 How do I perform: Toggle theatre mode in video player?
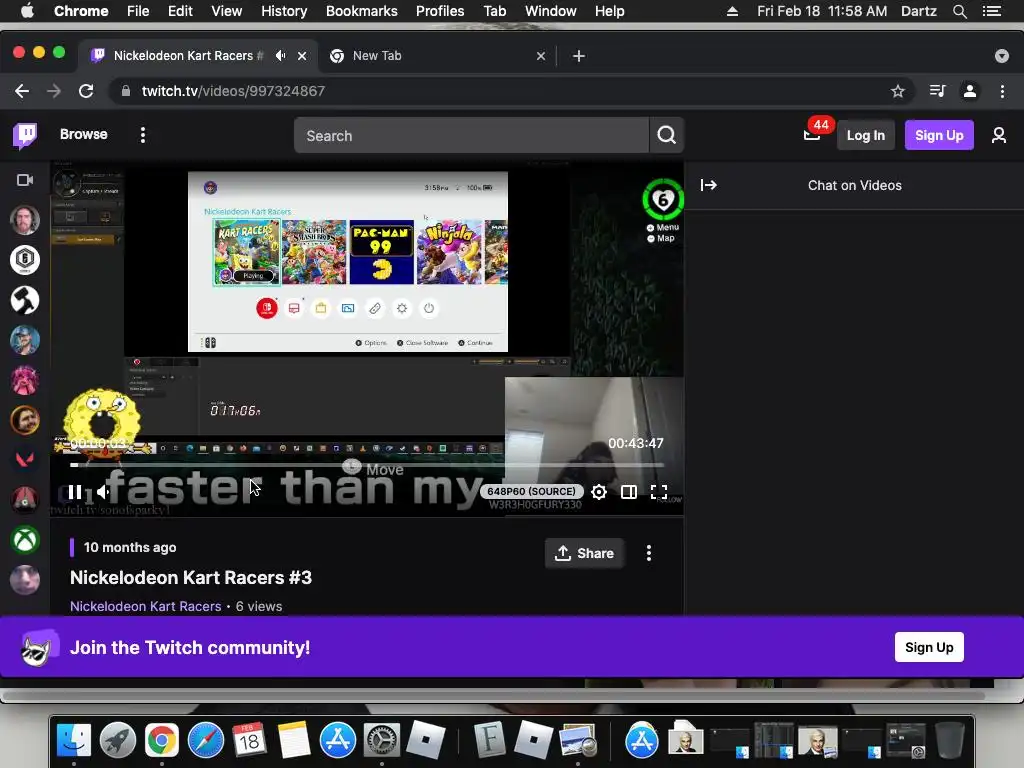[628, 492]
